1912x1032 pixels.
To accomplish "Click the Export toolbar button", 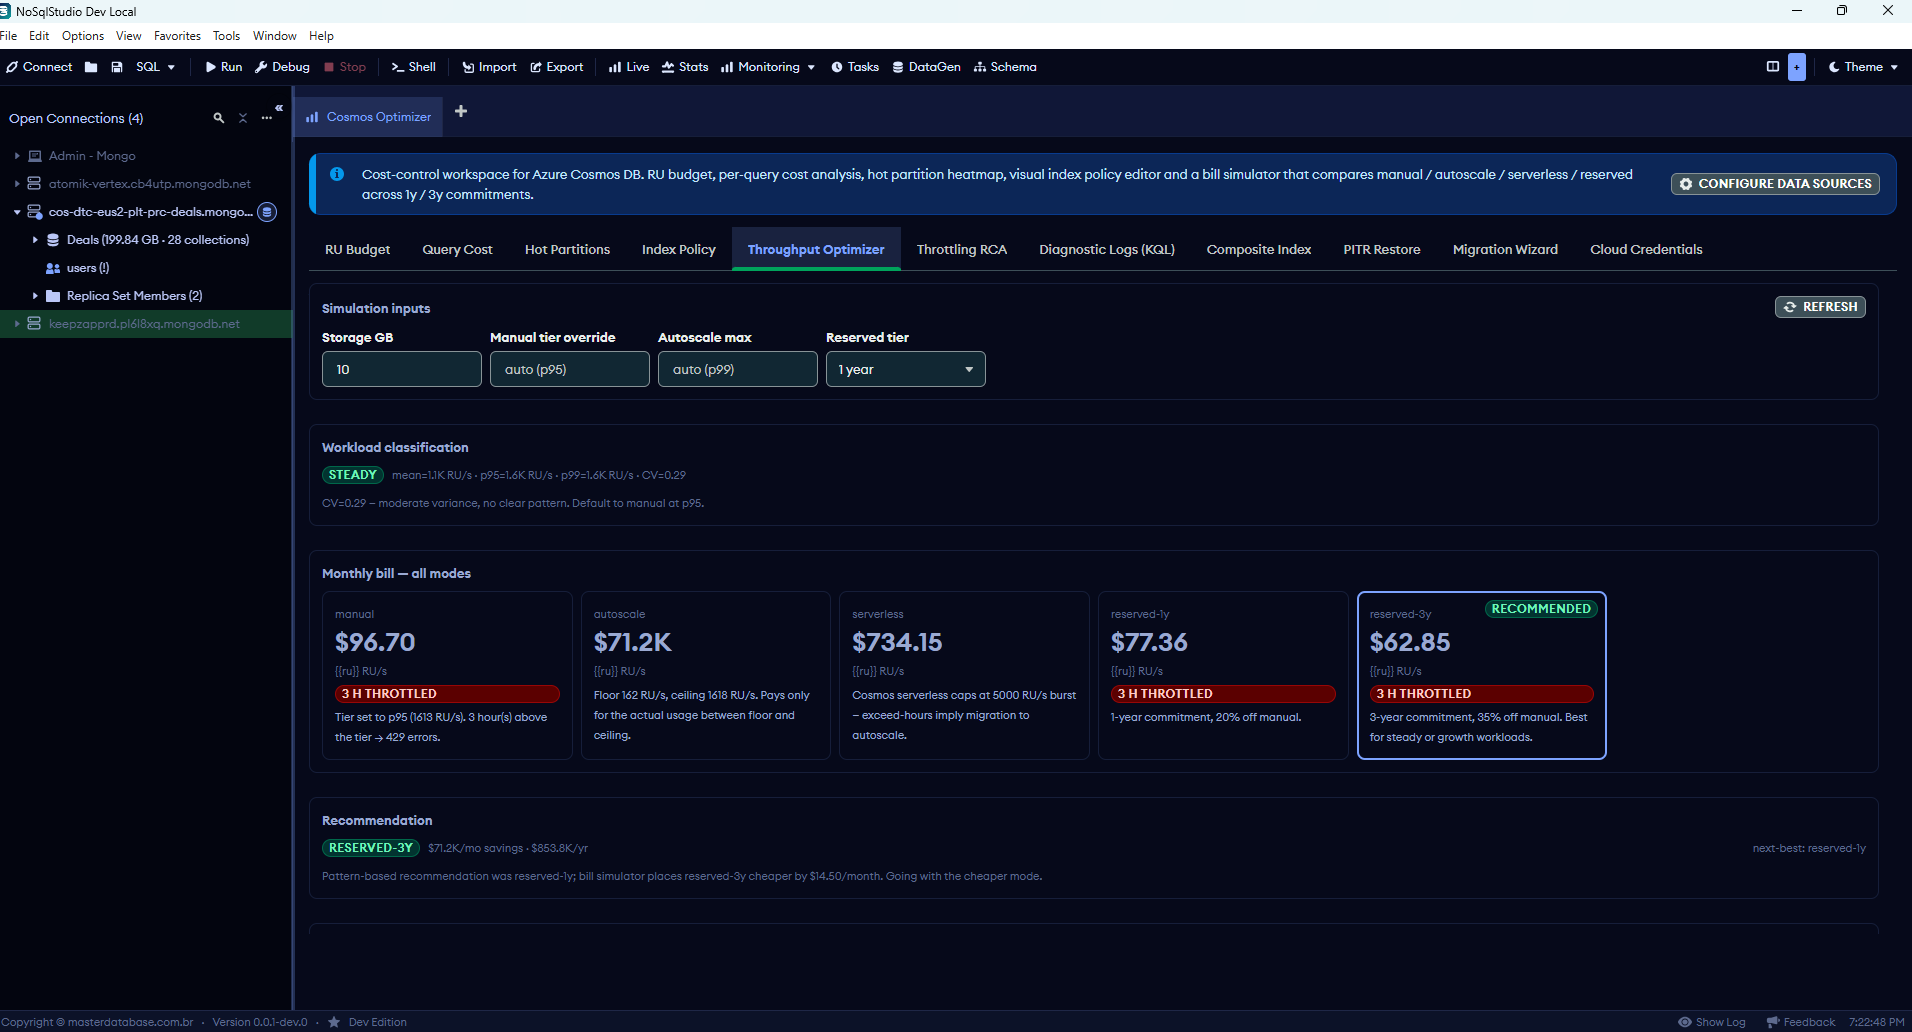I will click(557, 67).
